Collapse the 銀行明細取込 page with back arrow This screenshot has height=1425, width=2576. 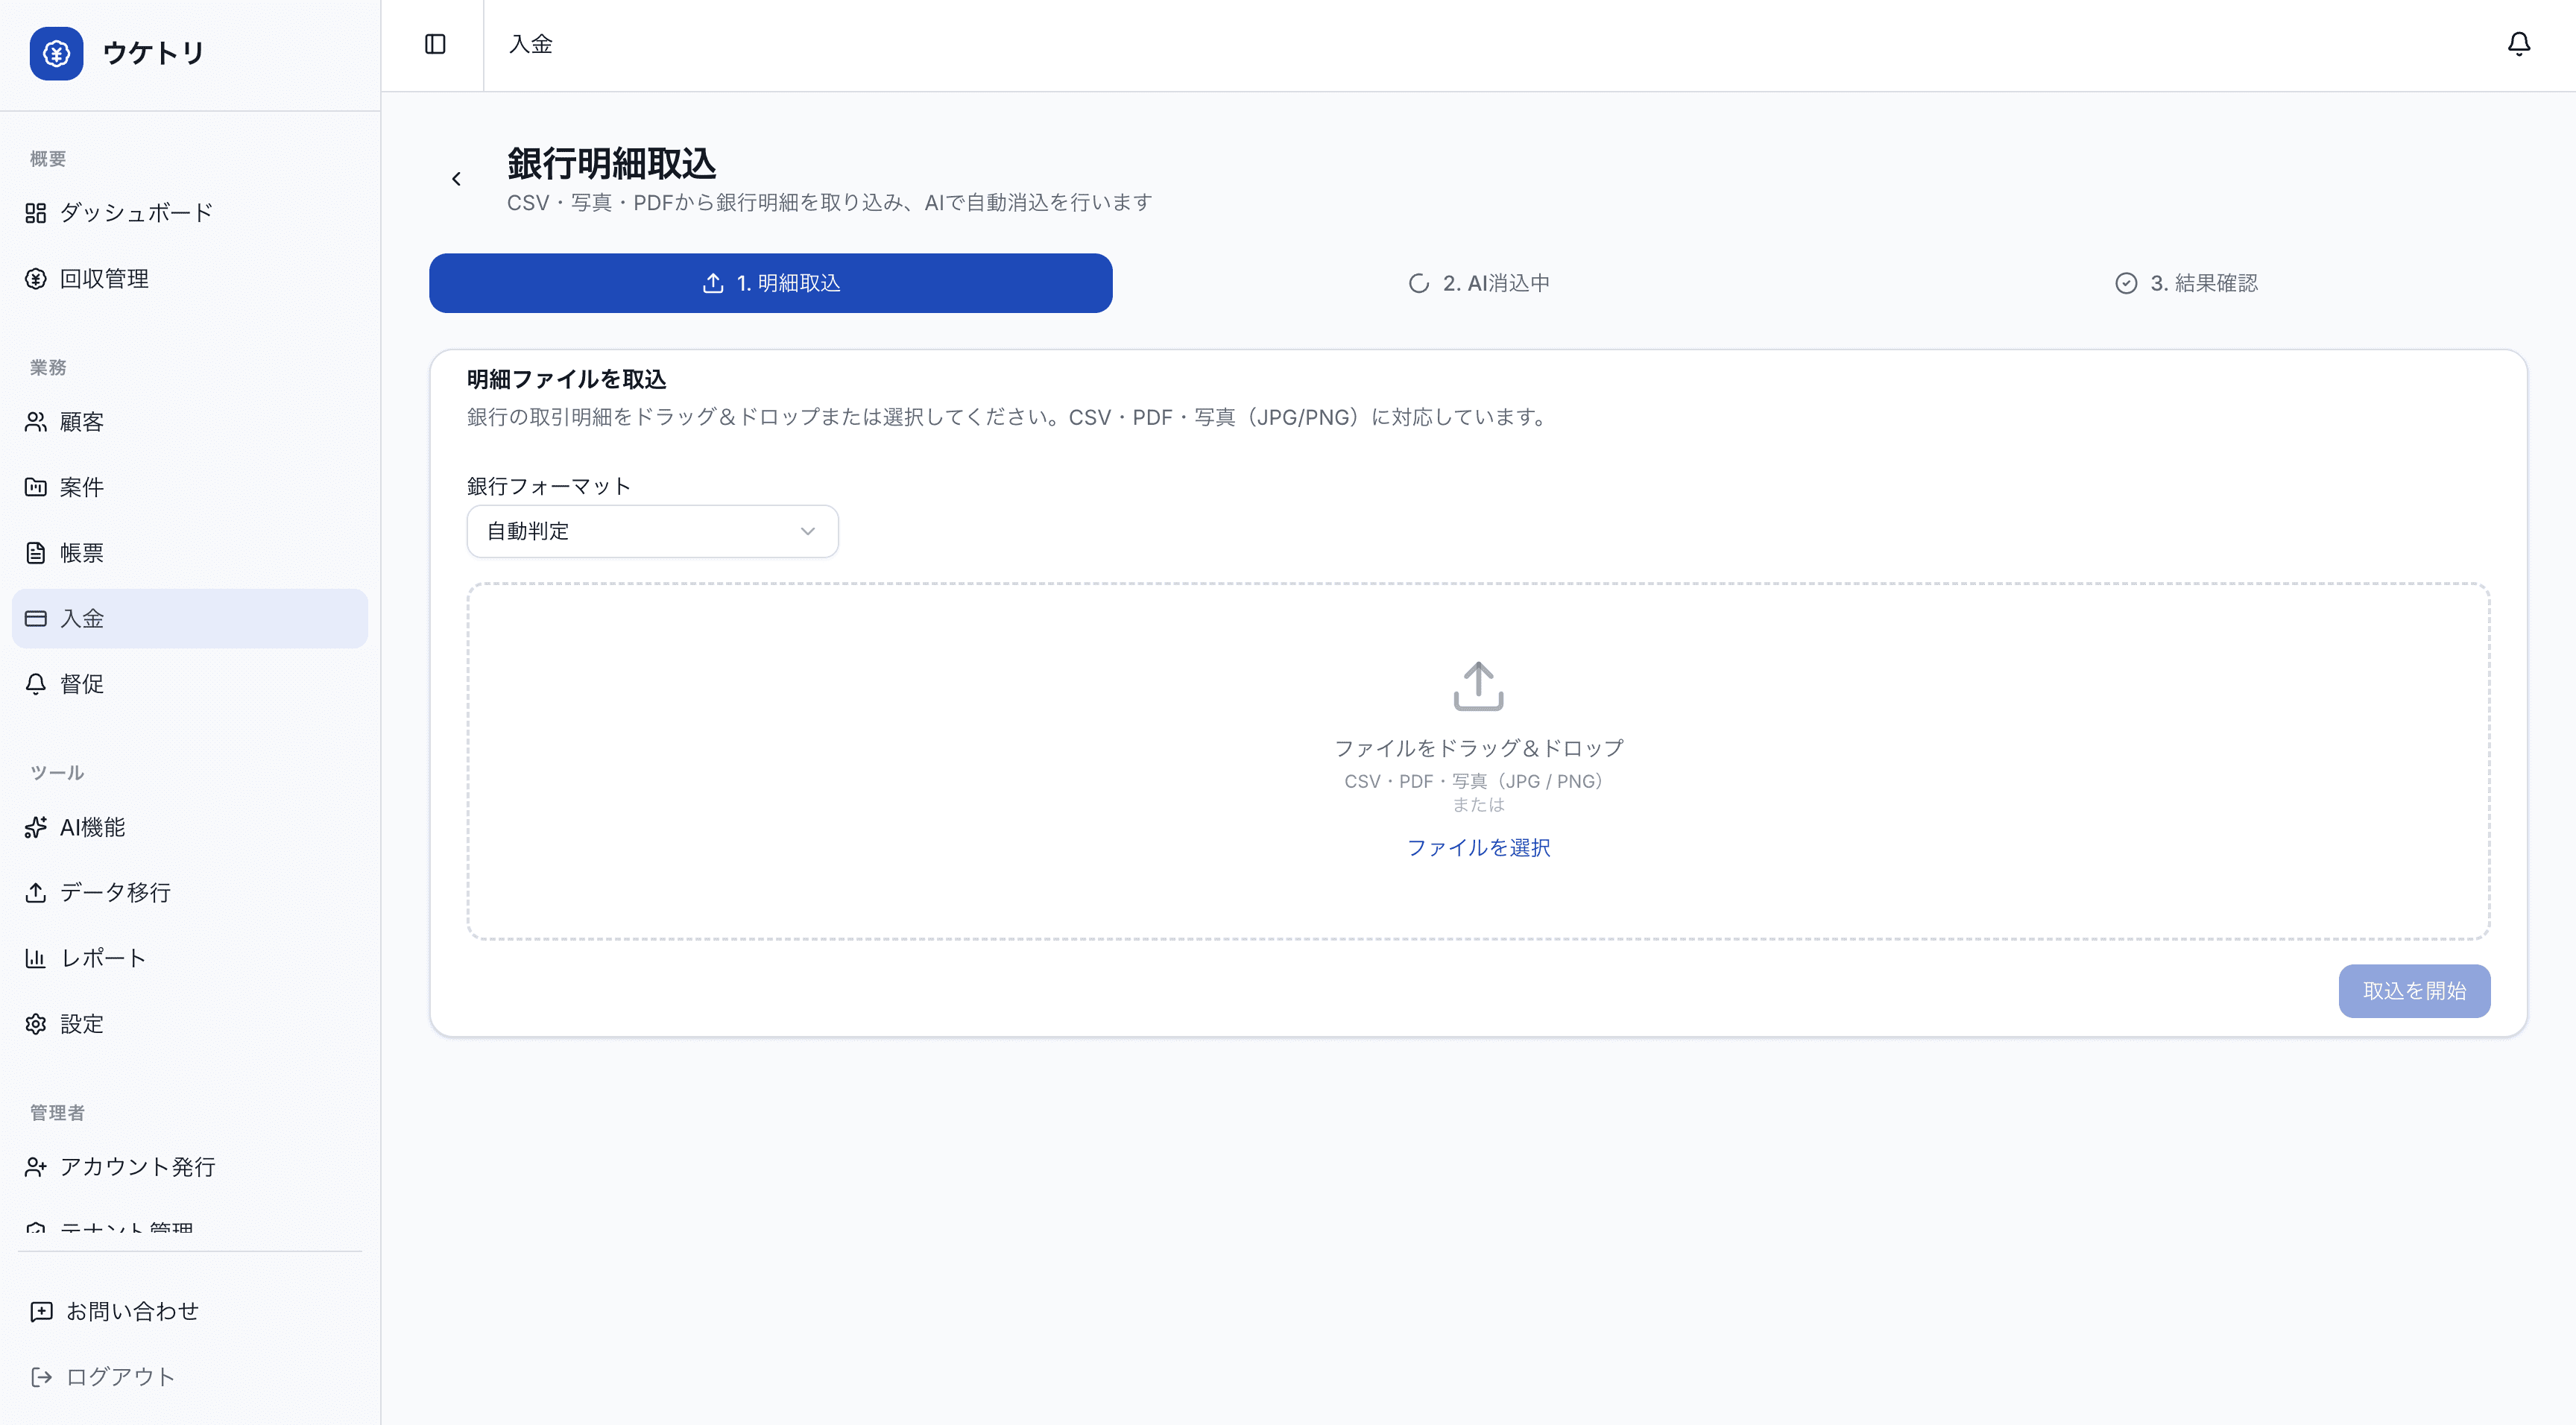pos(457,178)
